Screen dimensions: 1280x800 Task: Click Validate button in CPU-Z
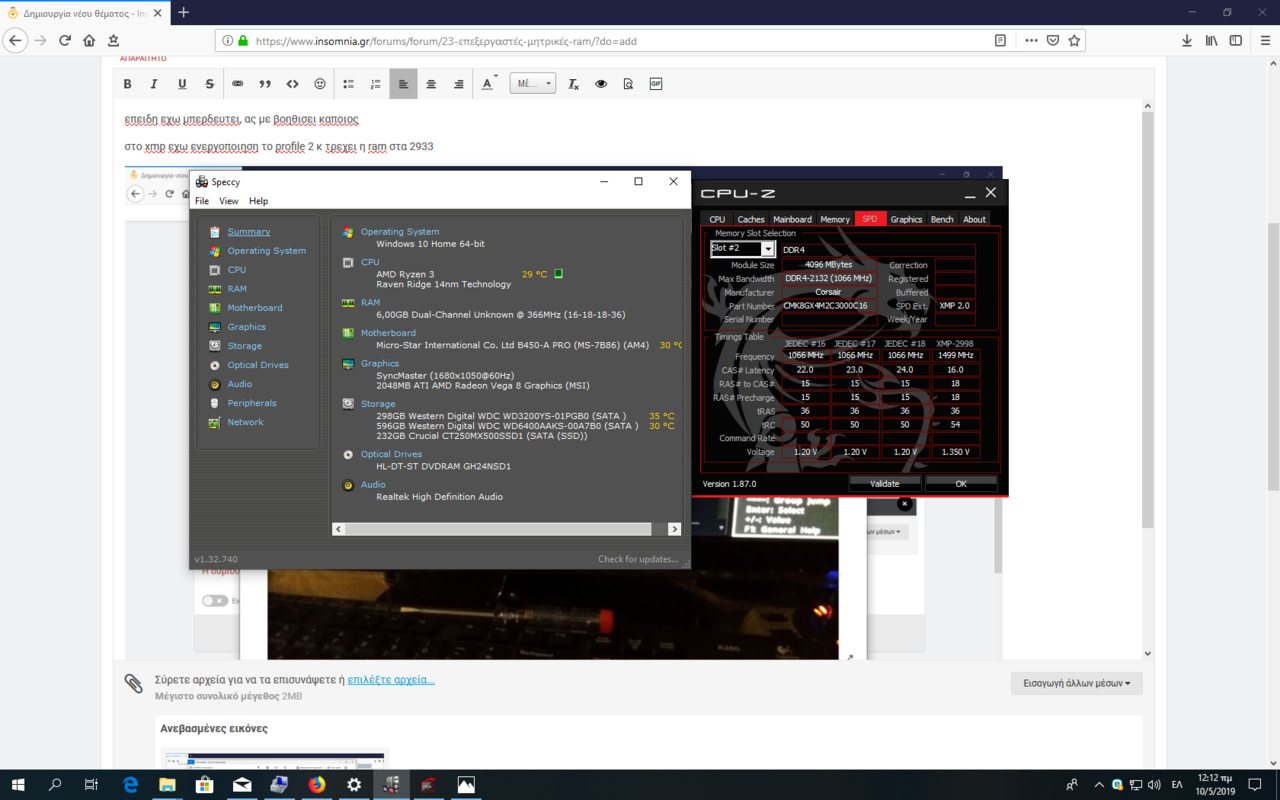[885, 484]
